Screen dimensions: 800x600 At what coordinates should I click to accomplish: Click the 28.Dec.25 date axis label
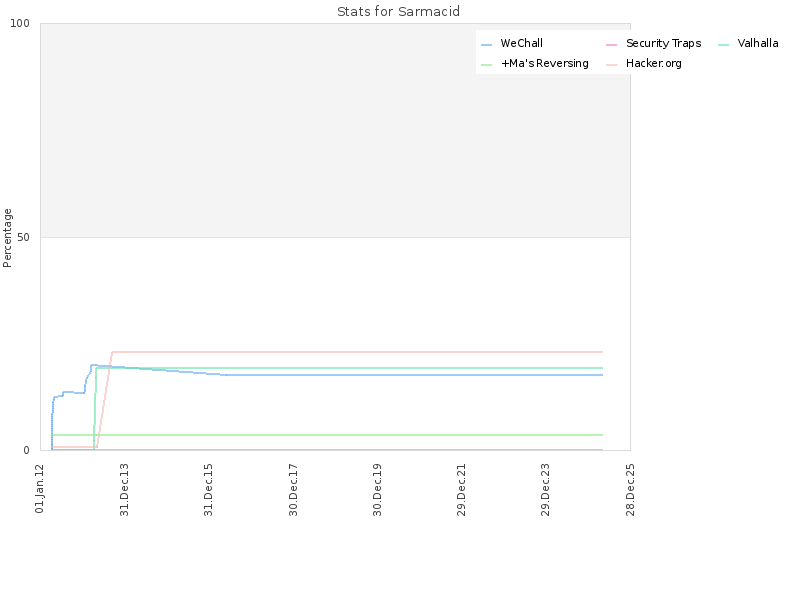pos(630,490)
